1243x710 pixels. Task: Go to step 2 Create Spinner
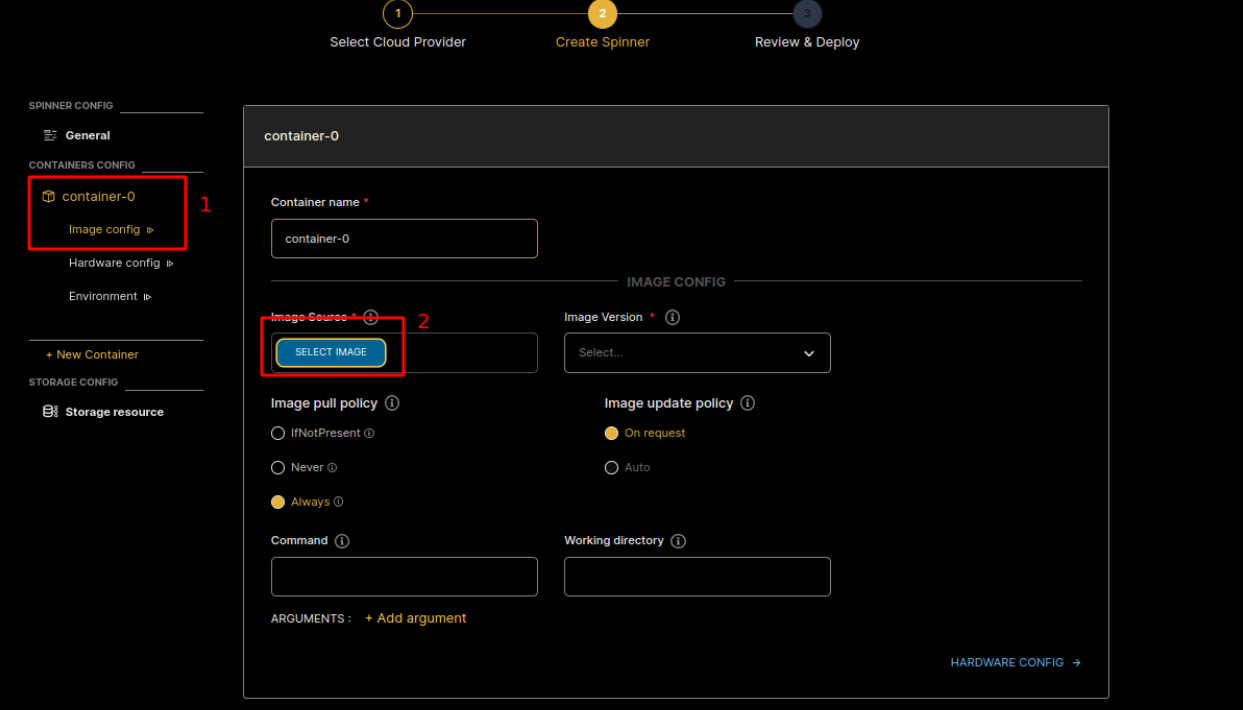click(602, 14)
